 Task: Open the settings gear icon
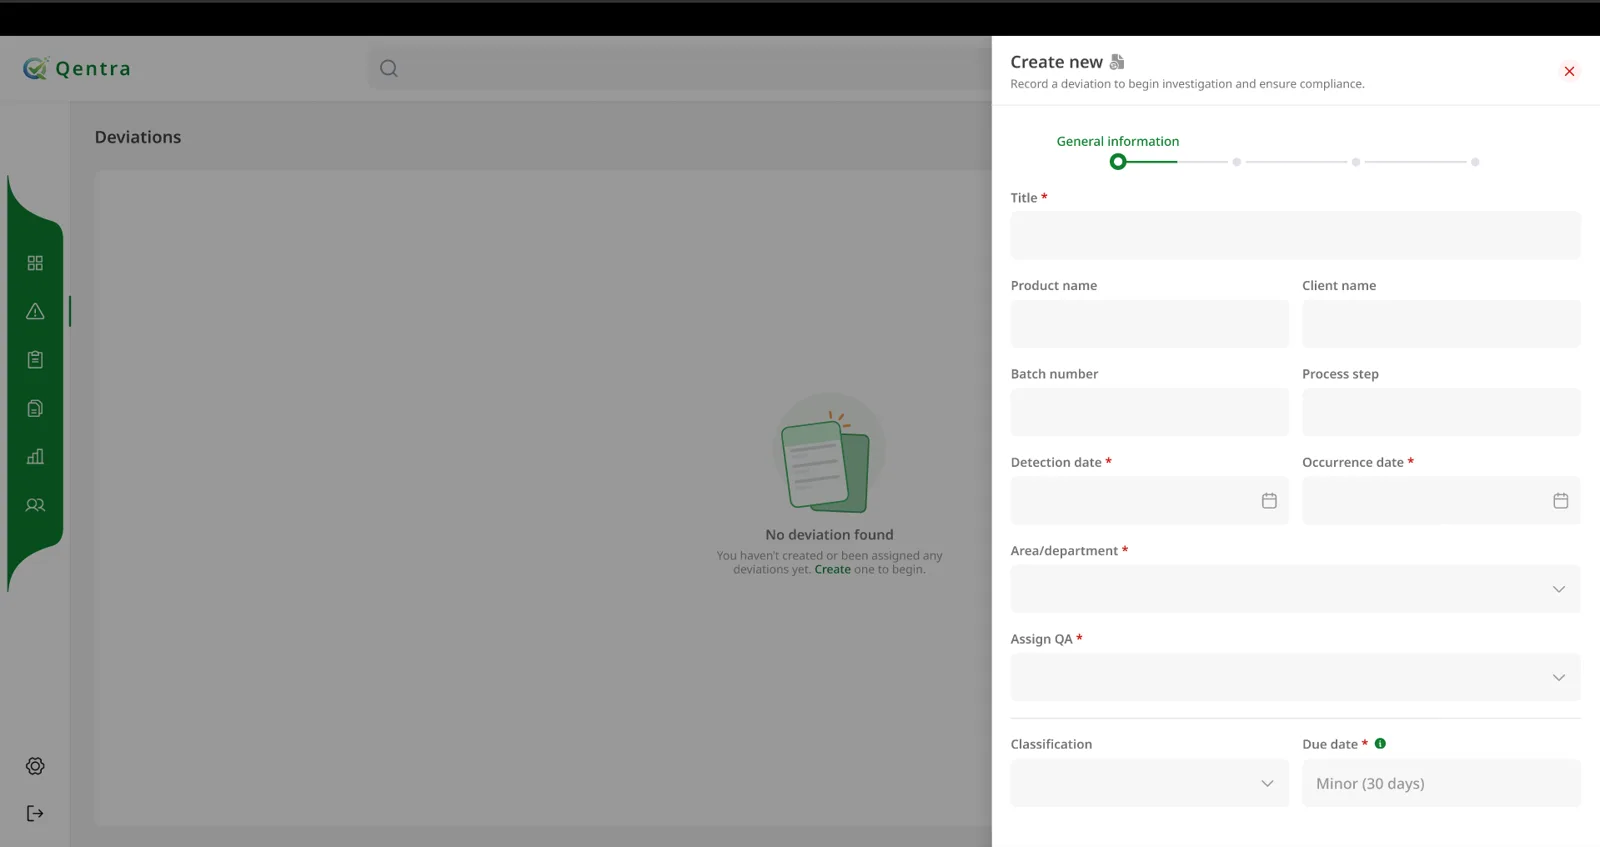click(x=35, y=766)
